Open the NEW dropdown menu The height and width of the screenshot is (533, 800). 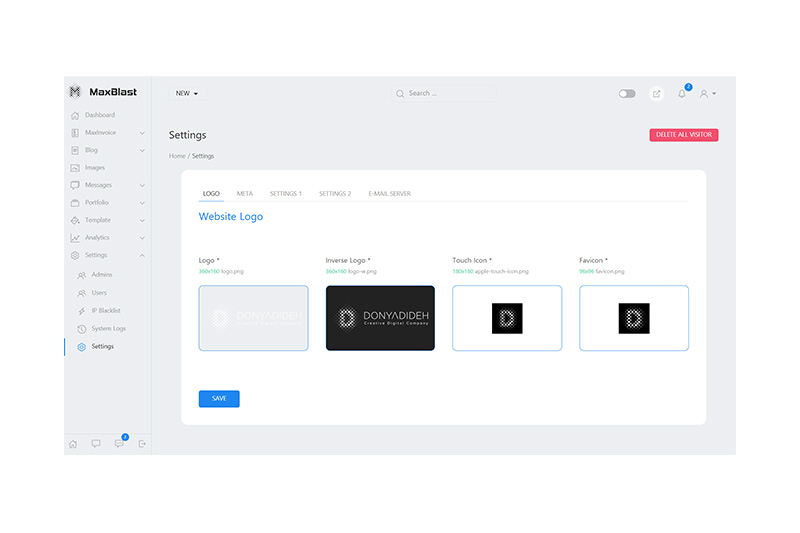[x=187, y=94]
